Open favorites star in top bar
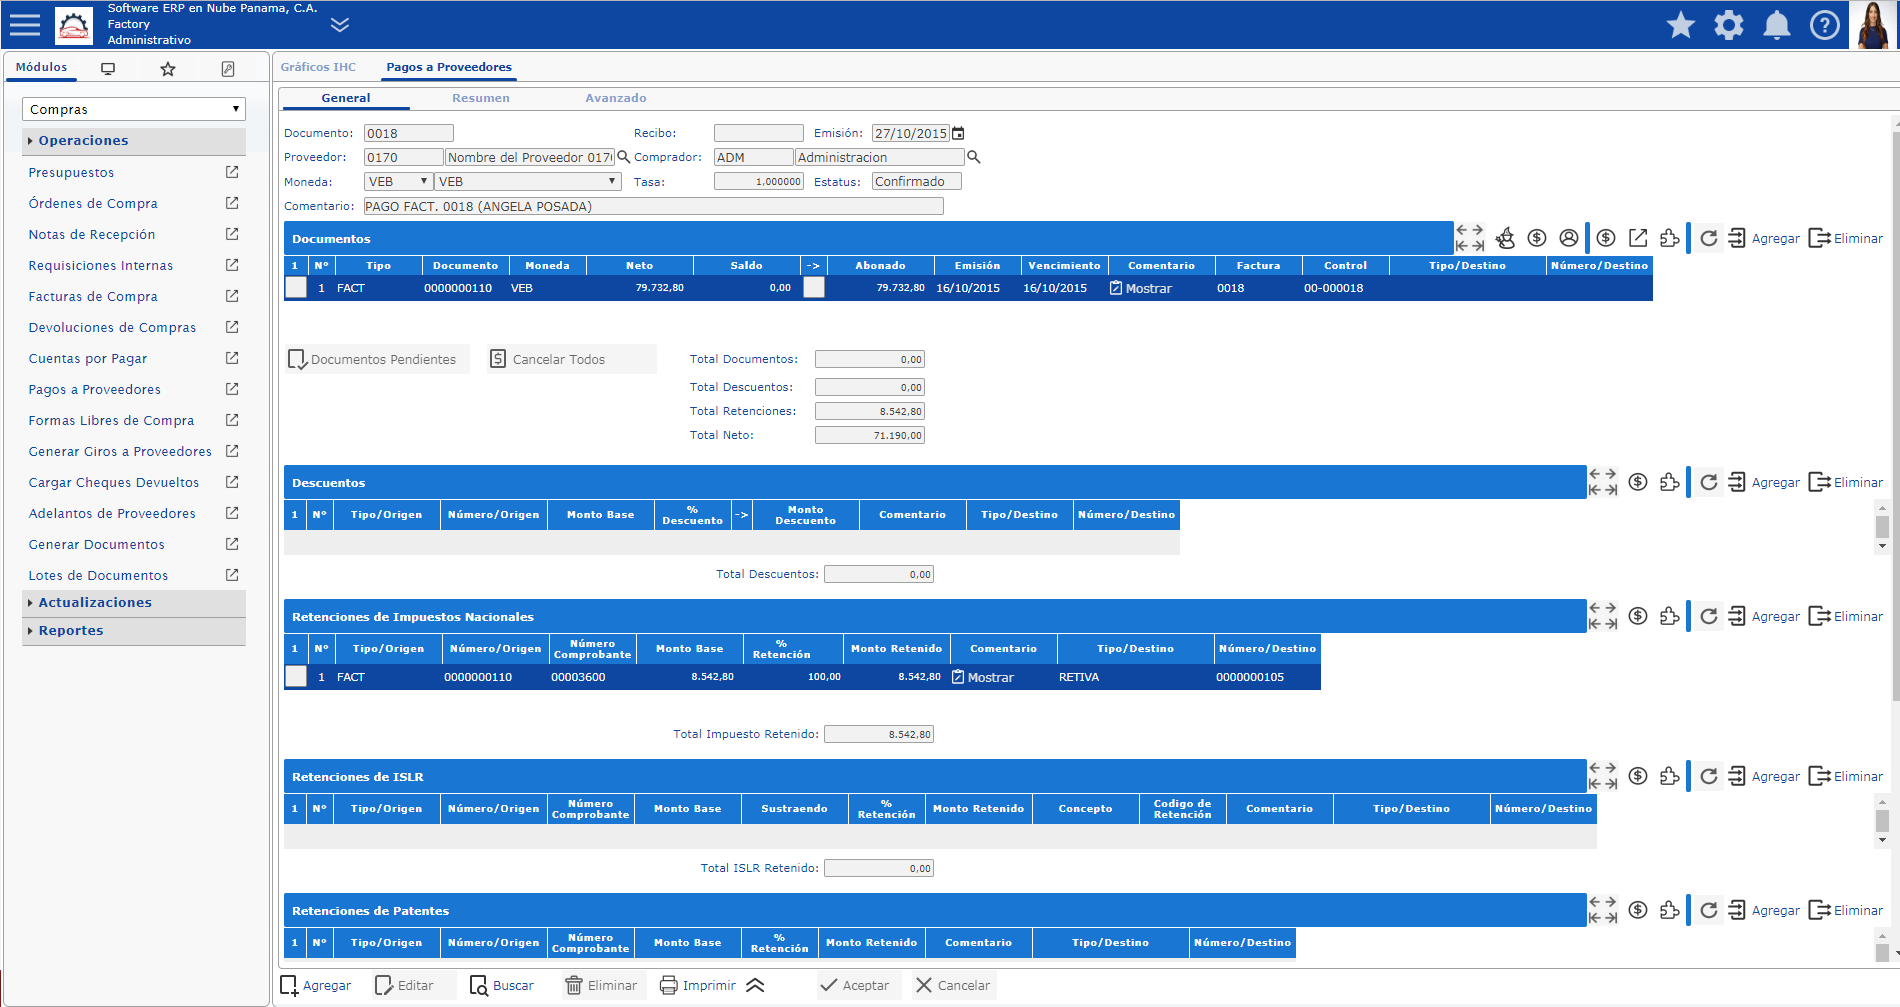Image resolution: width=1900 pixels, height=1007 pixels. click(1681, 25)
